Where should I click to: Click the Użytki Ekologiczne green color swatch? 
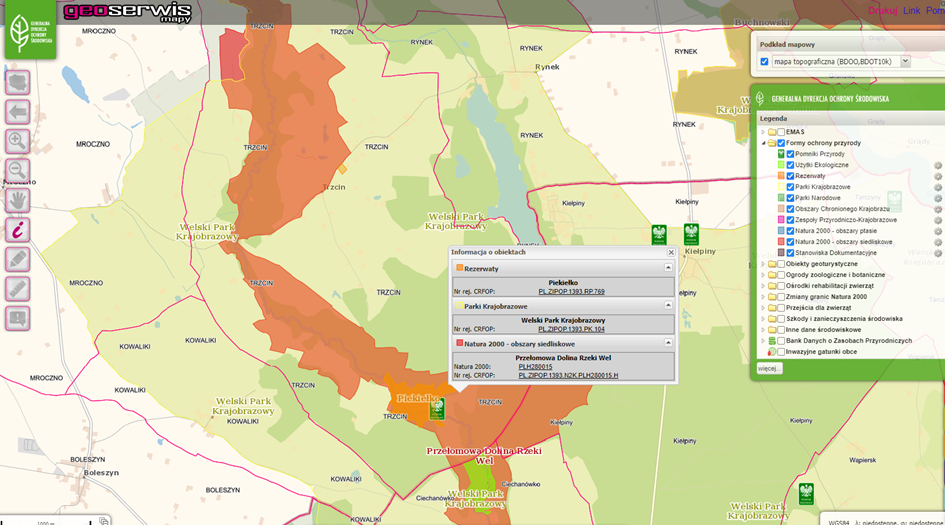tap(781, 165)
